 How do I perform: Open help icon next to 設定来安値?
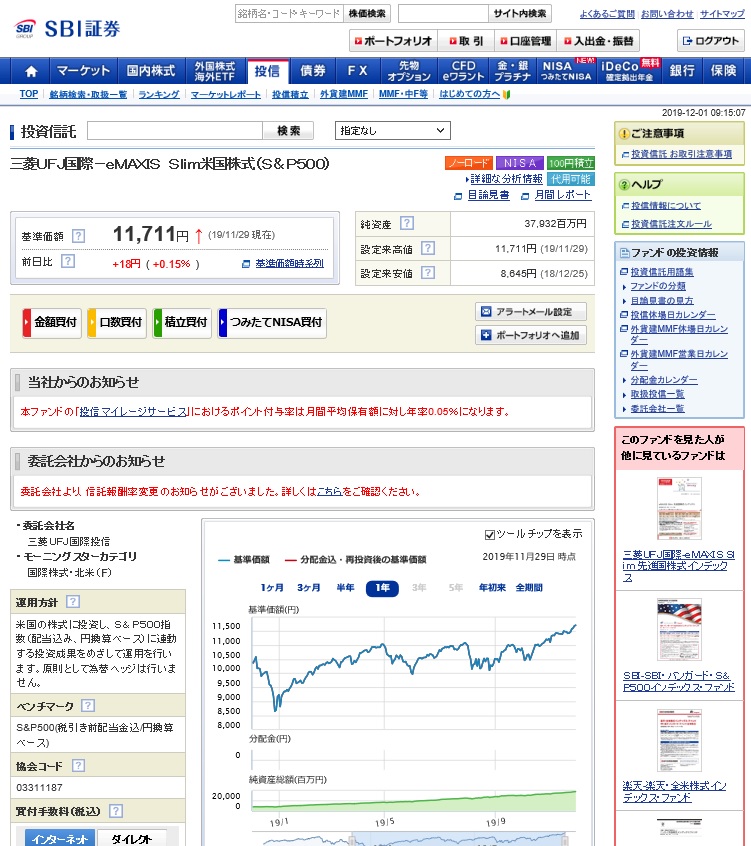click(x=427, y=272)
